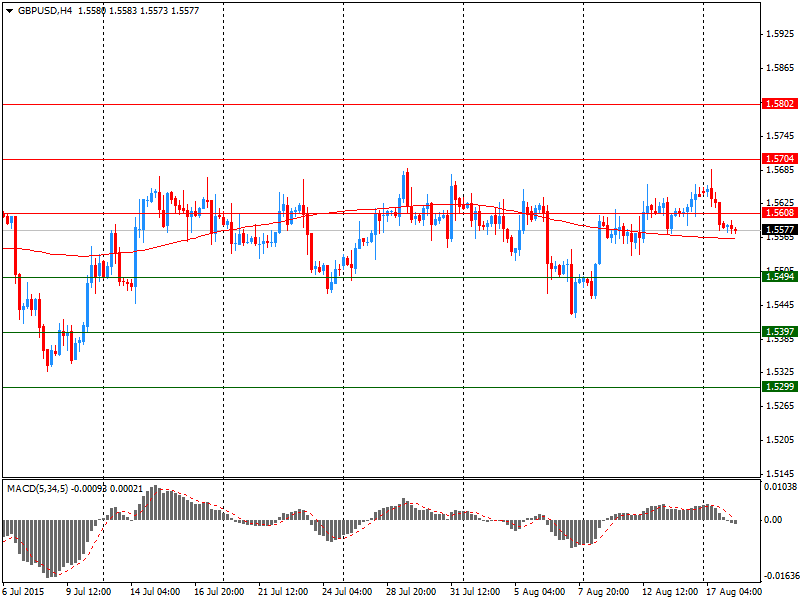This screenshot has height=600, width=800.
Task: Select the 1.5299 green support label
Action: pyautogui.click(x=780, y=387)
